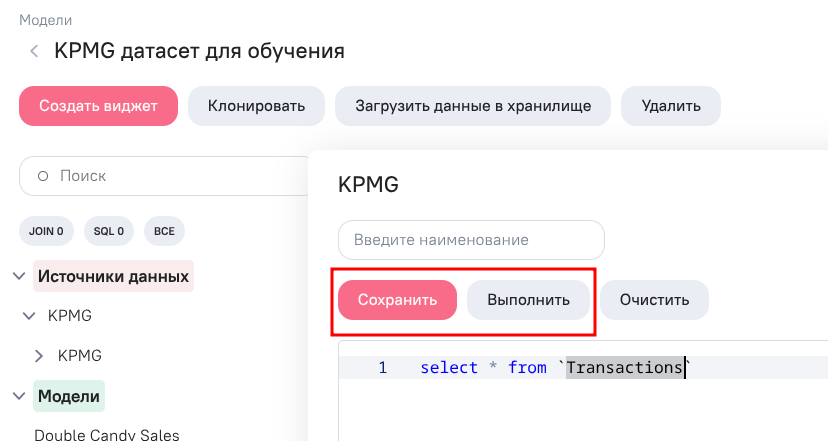This screenshot has width=828, height=441.
Task: Toggle the SQL 0 filter chip
Action: click(109, 231)
